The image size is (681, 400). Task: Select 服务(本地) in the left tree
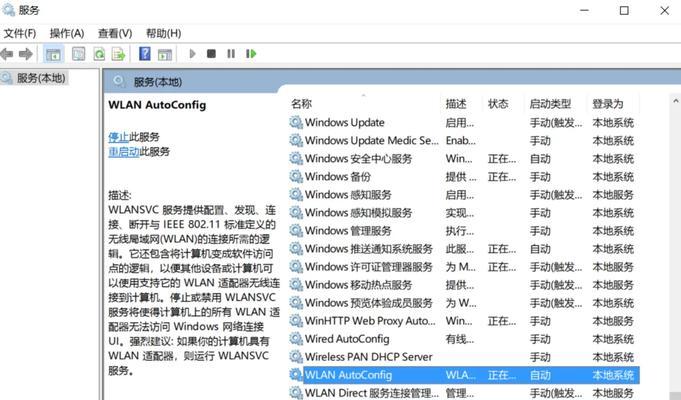(41, 78)
